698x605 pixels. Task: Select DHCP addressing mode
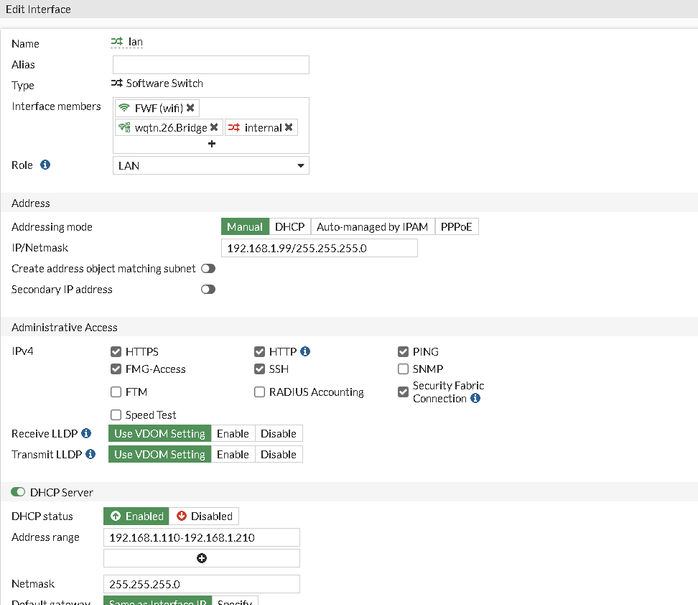coord(290,227)
